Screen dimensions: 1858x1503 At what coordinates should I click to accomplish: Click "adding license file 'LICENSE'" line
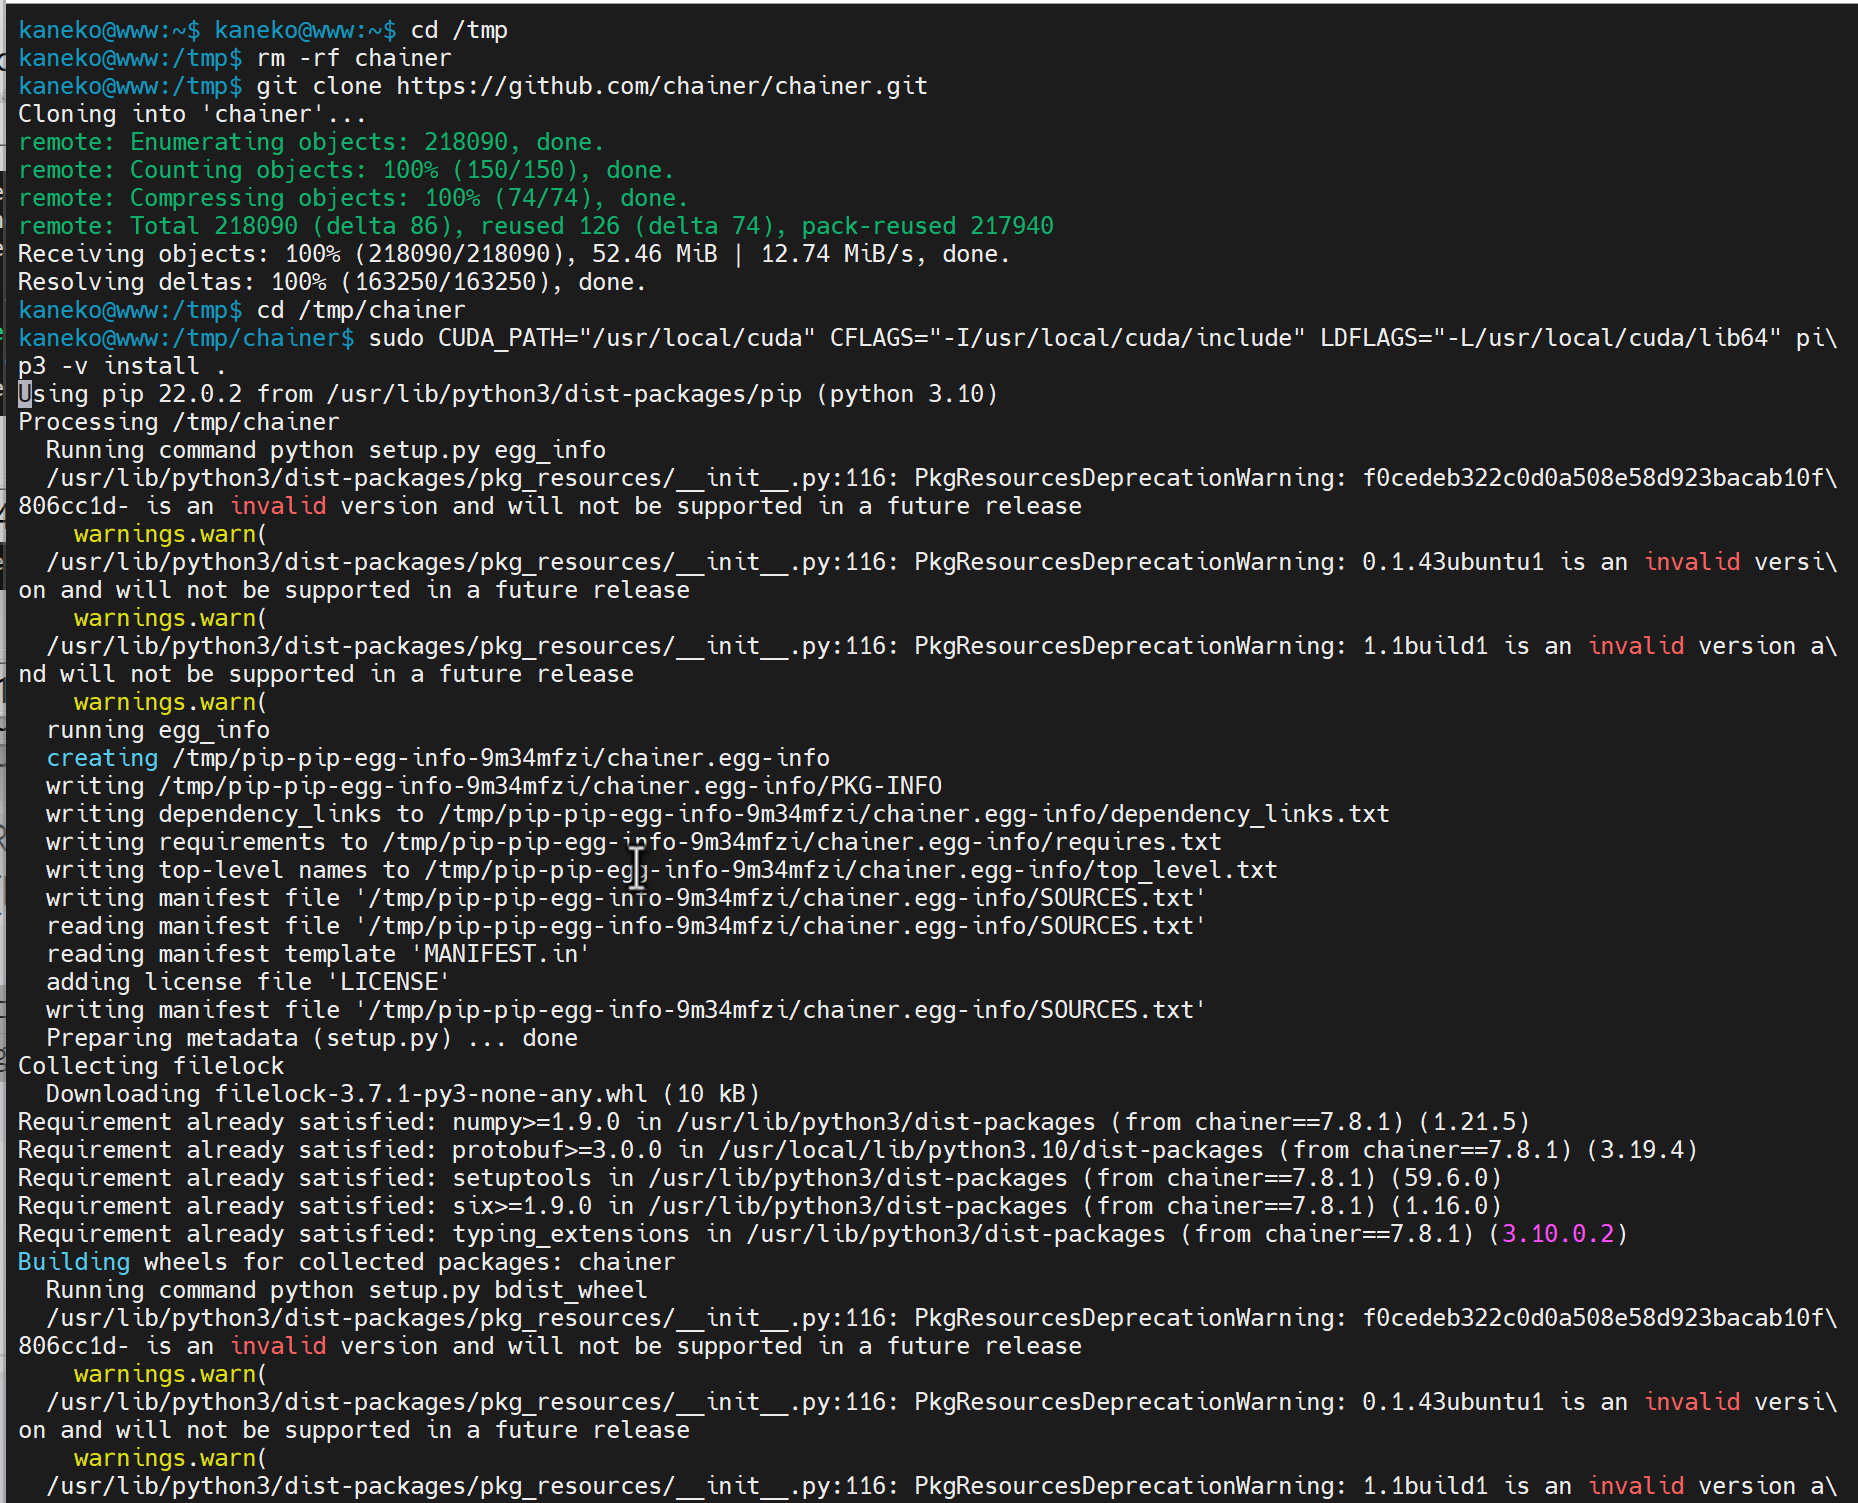(x=248, y=982)
